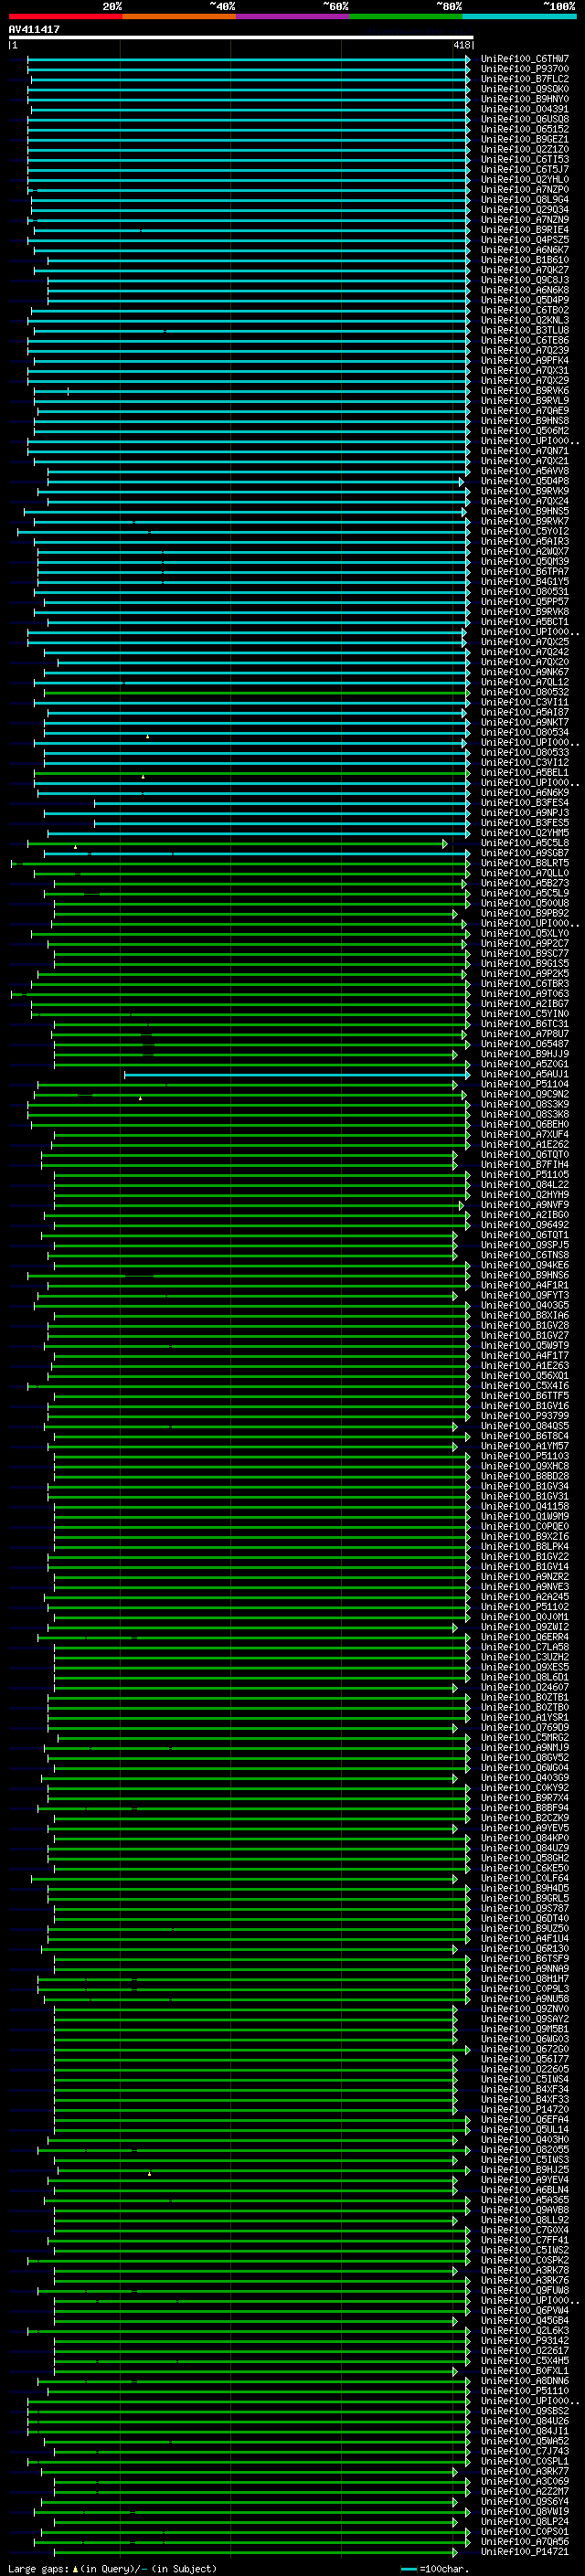This screenshot has width=585, height=2576.
Task: Click label UniRef100_A7QN71
Action: tap(525, 451)
